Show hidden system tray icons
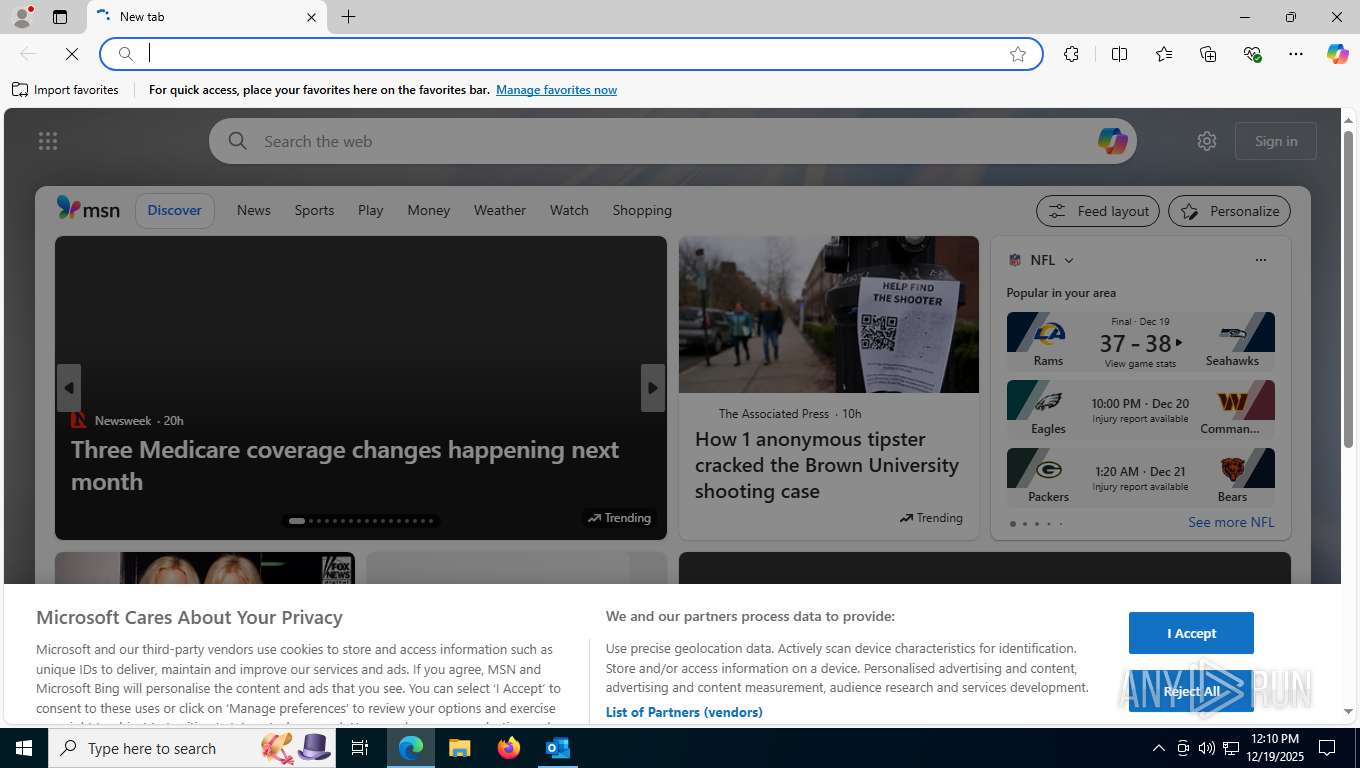The height and width of the screenshot is (768, 1360). [x=1159, y=748]
